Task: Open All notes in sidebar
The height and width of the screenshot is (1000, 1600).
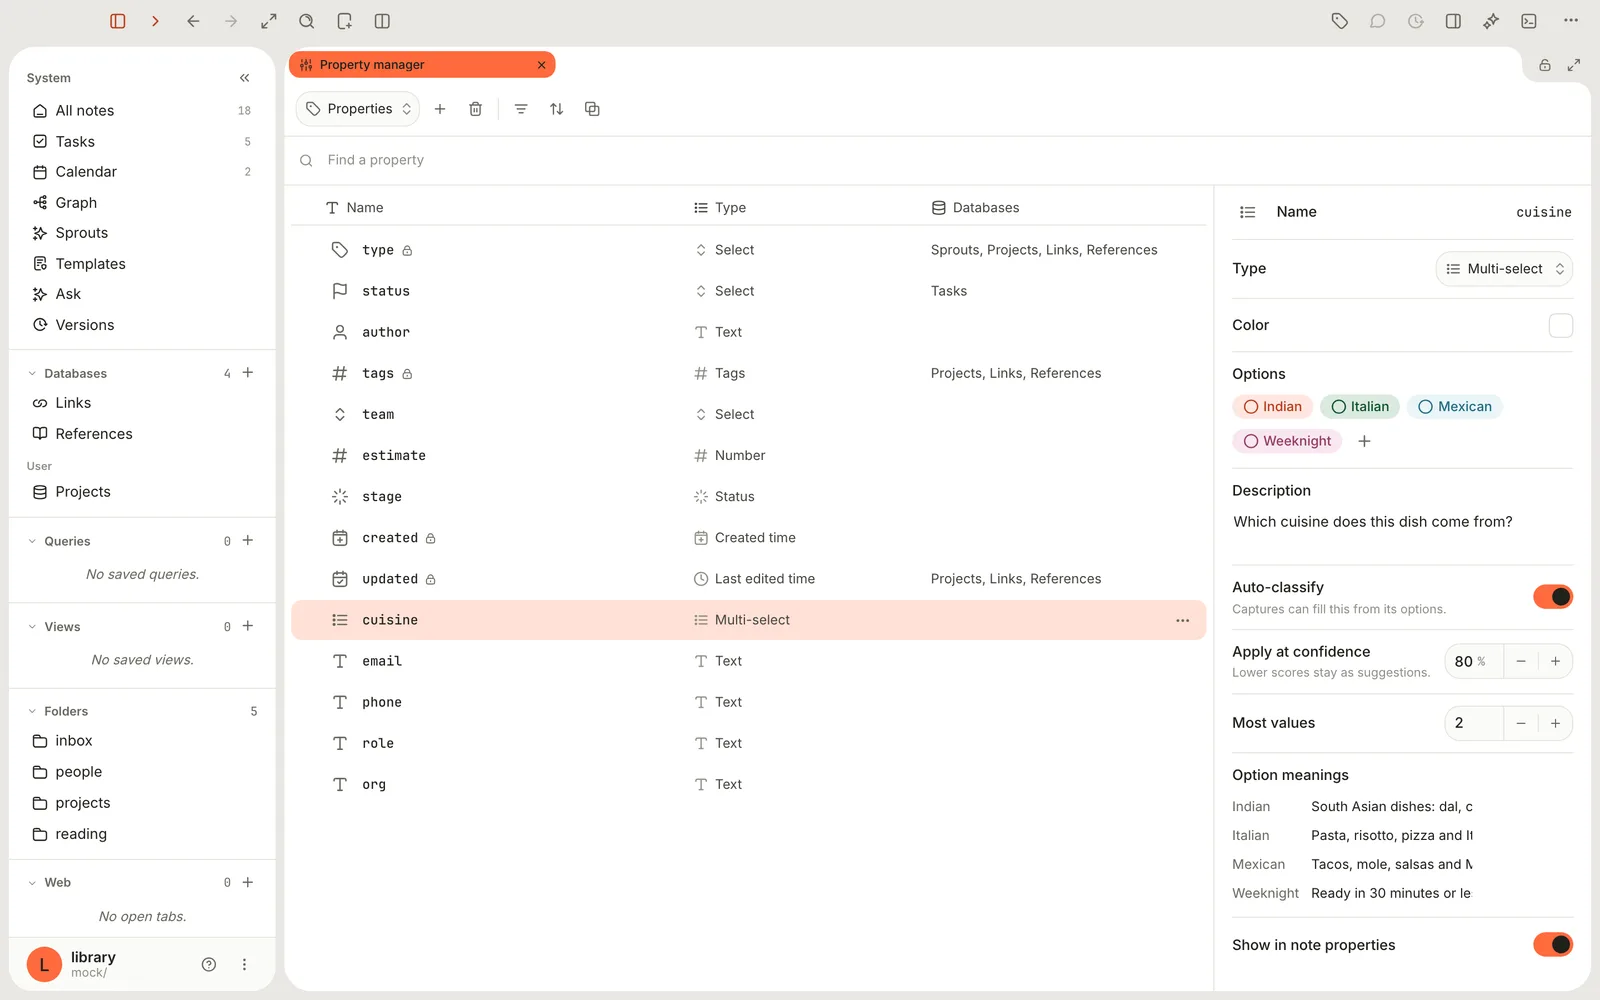Action: click(142, 111)
